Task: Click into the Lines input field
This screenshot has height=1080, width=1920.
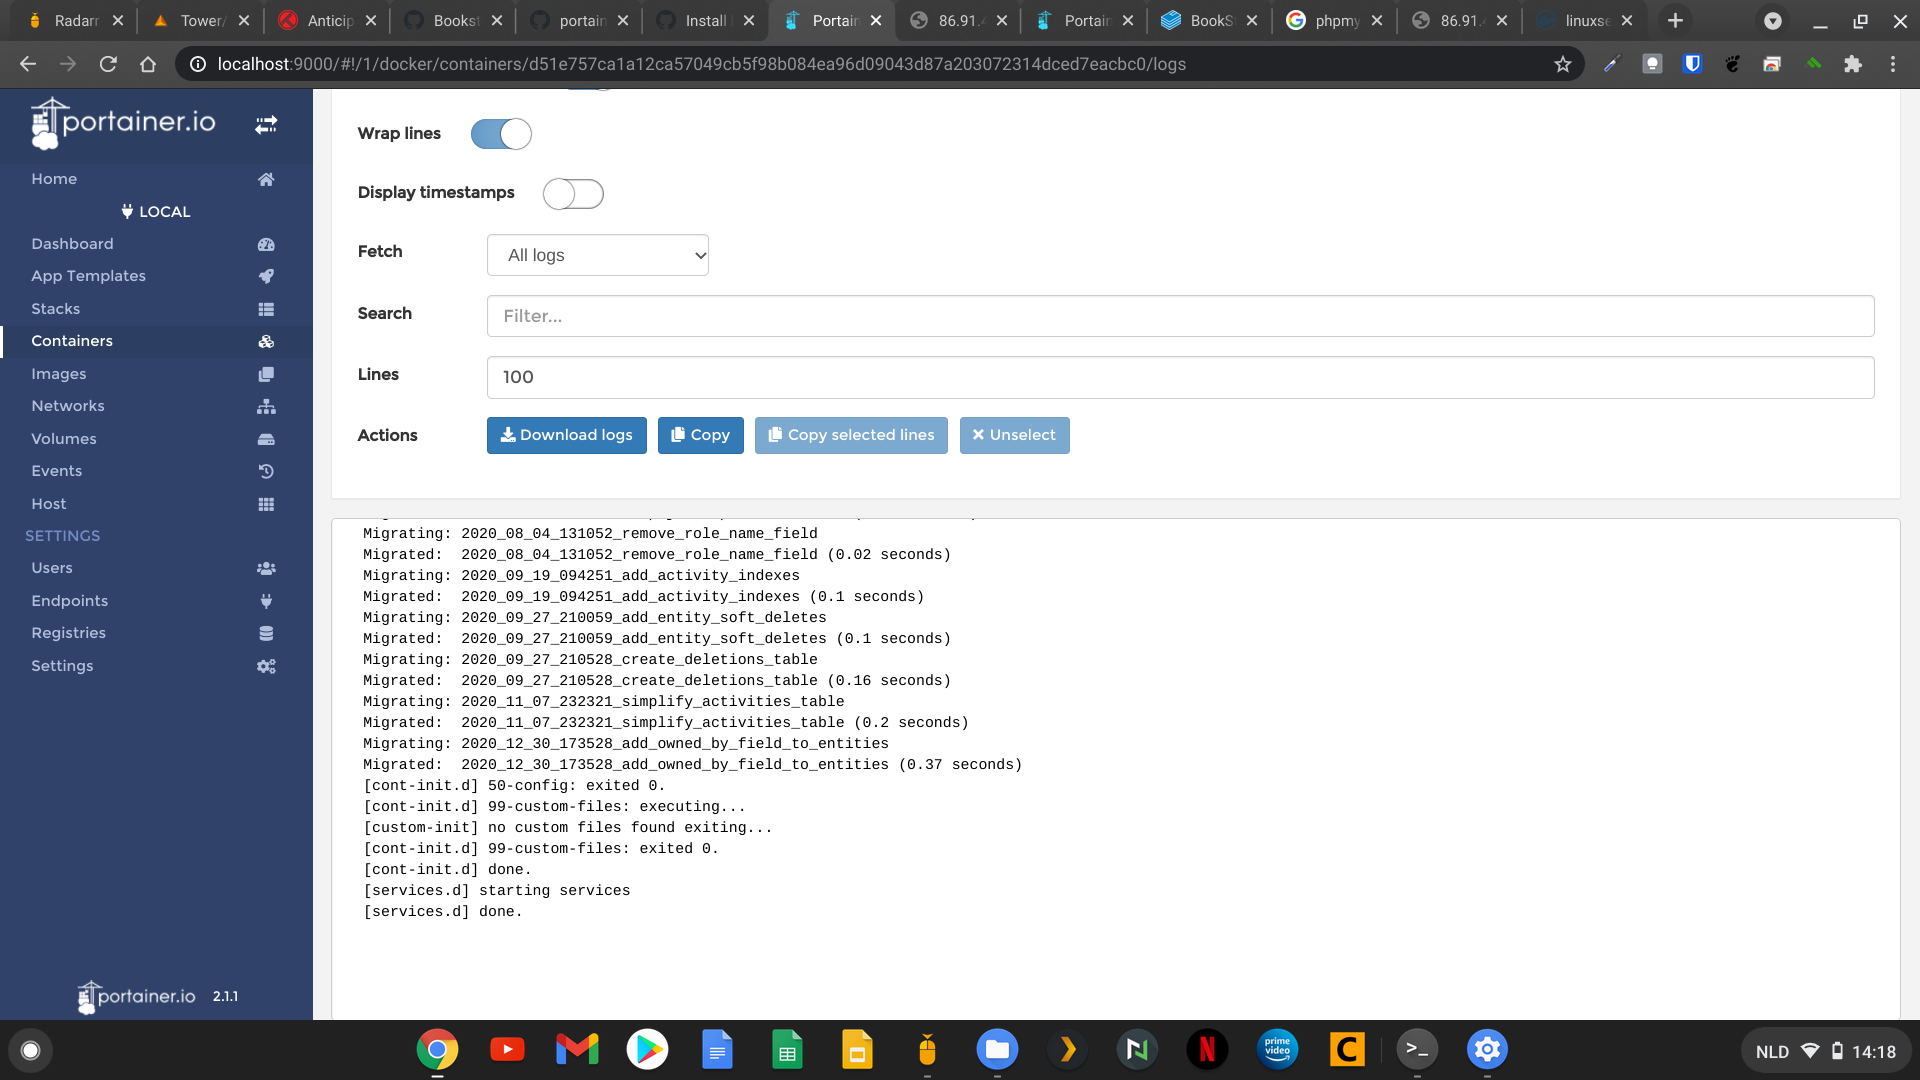Action: 1180,377
